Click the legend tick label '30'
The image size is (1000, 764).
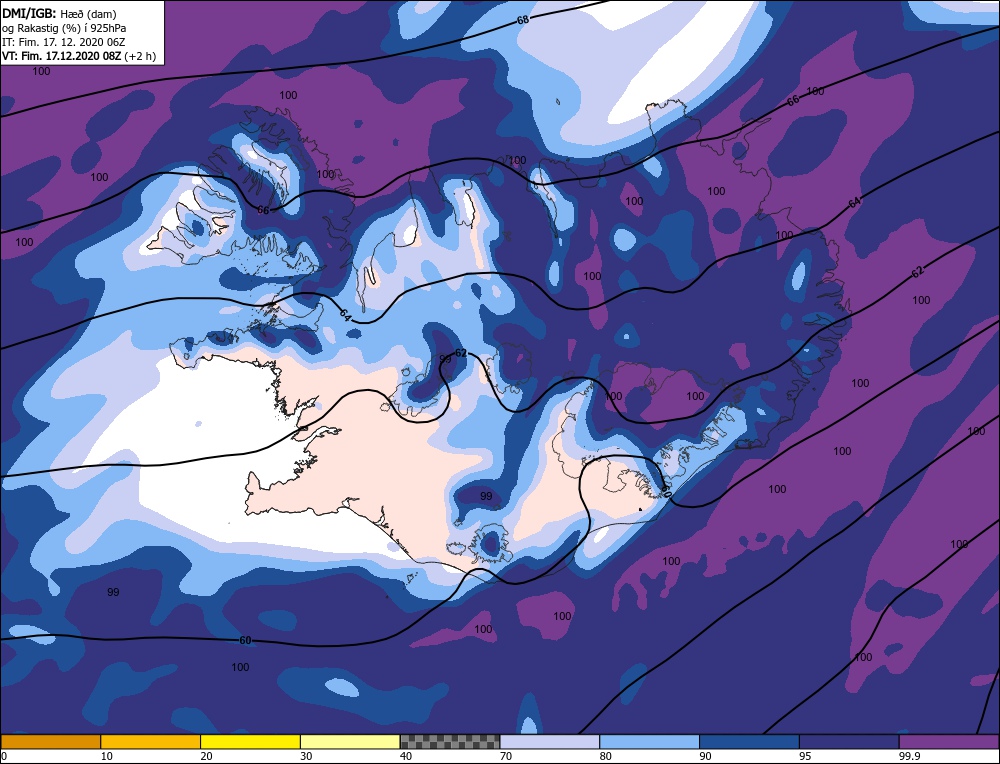tap(306, 756)
